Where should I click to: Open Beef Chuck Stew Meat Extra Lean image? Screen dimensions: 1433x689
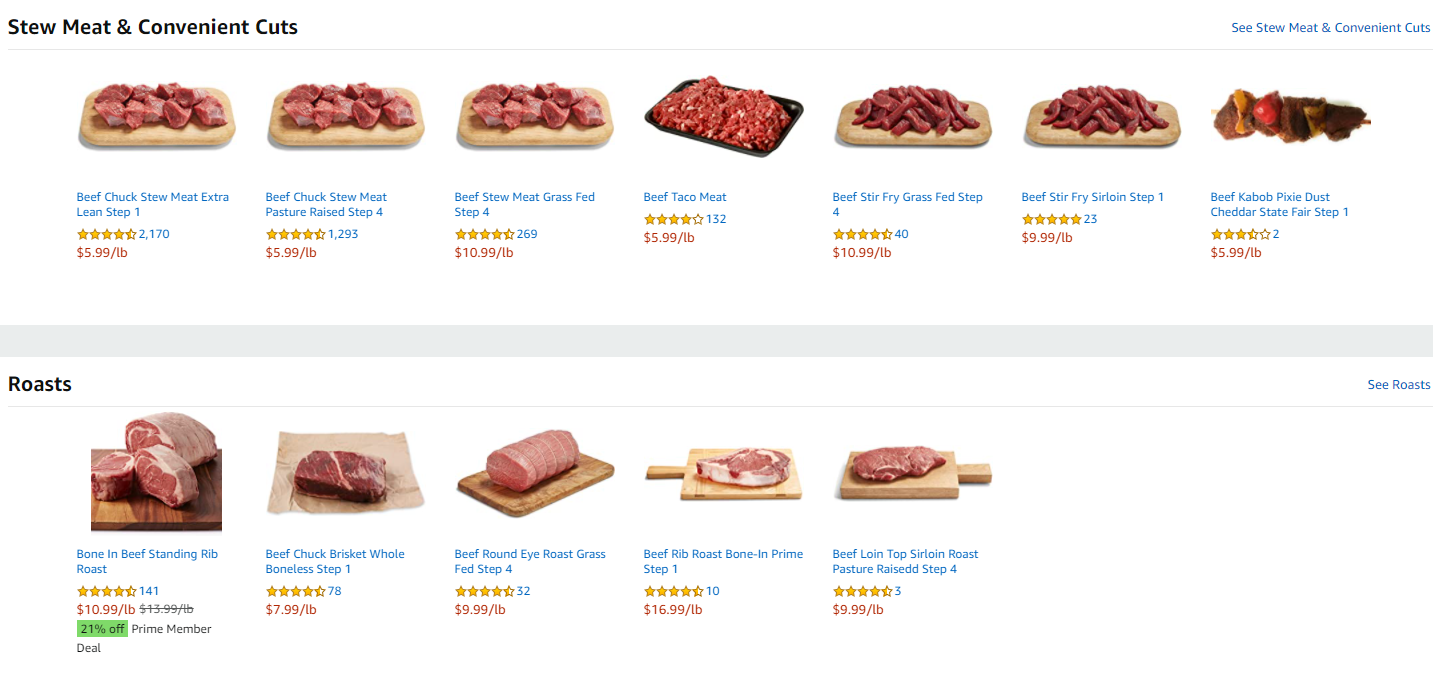coord(156,115)
